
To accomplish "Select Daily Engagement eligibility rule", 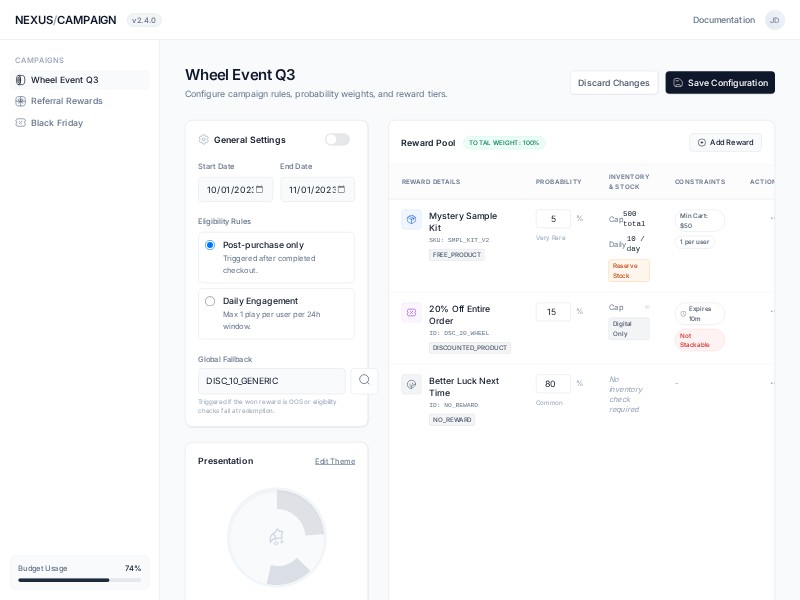I will 276,313.
